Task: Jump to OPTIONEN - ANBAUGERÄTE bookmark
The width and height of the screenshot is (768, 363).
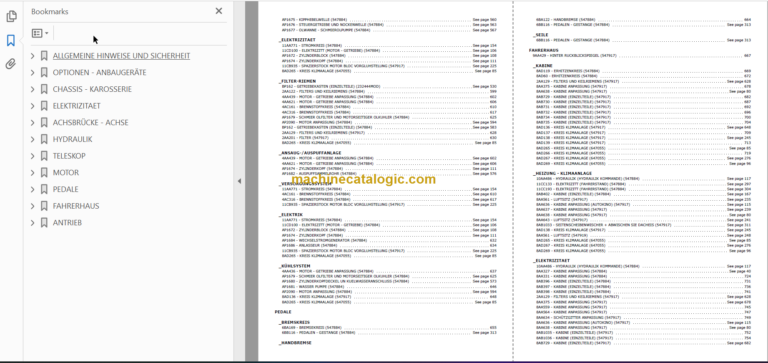Action: coord(99,73)
